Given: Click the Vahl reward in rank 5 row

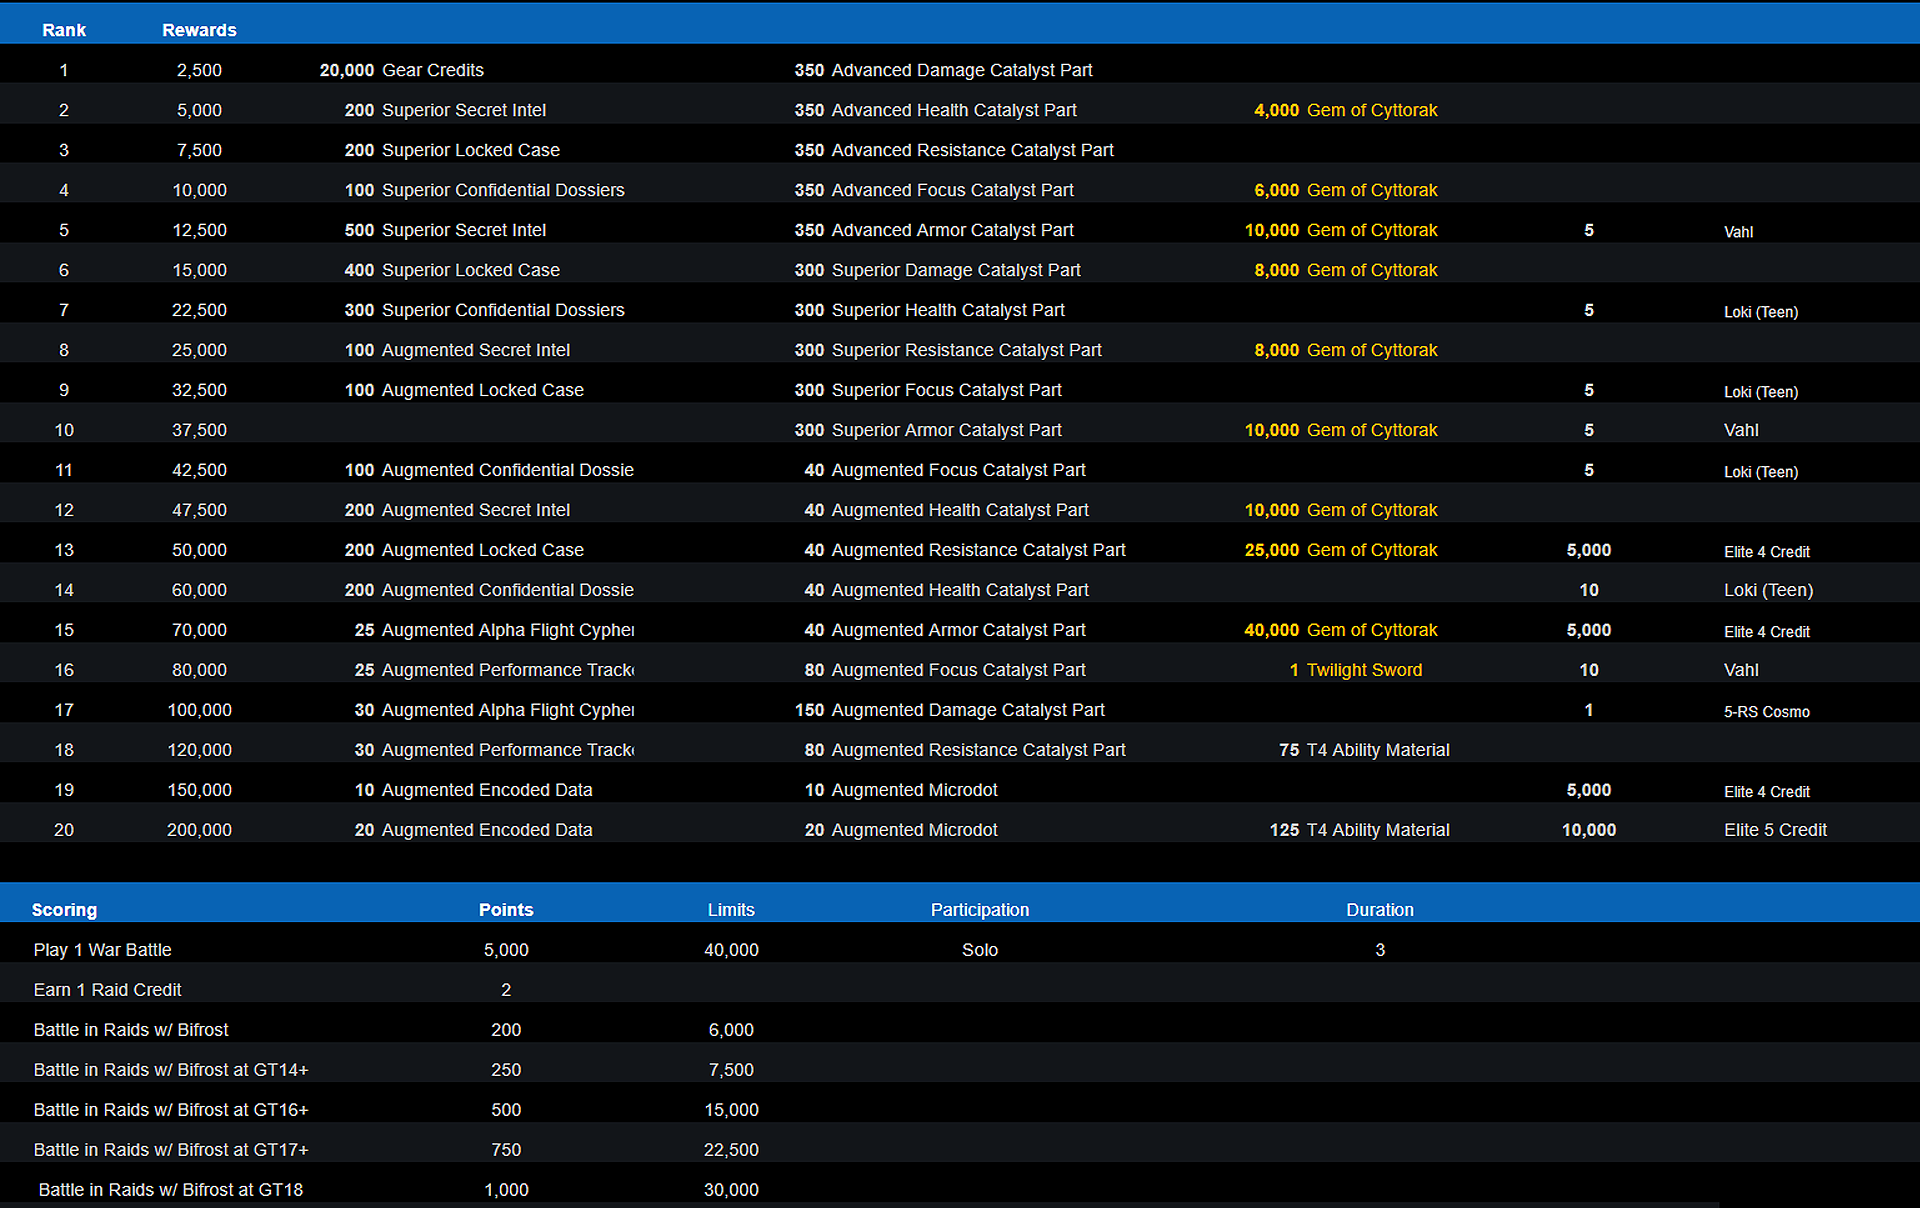Looking at the screenshot, I should click(x=1738, y=231).
